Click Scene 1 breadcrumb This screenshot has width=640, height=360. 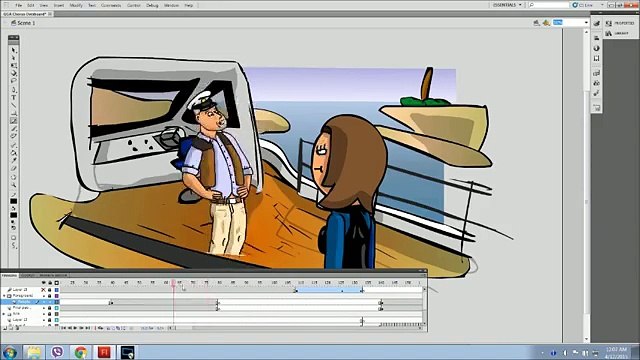23,23
